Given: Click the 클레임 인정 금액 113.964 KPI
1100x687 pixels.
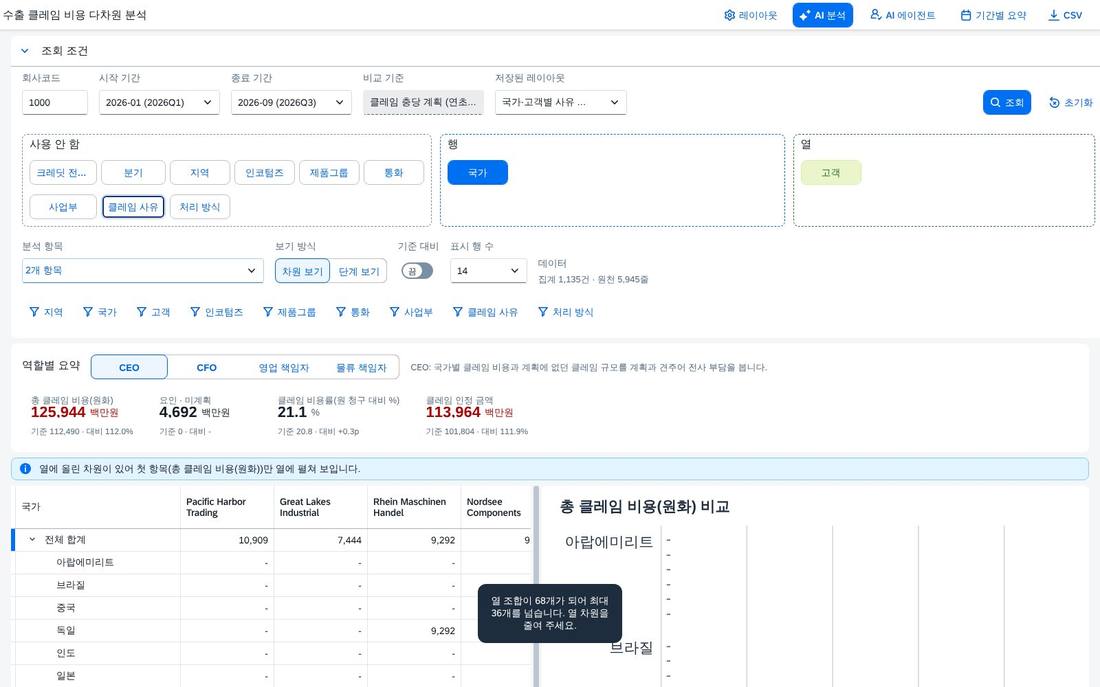Looking at the screenshot, I should 476,415.
